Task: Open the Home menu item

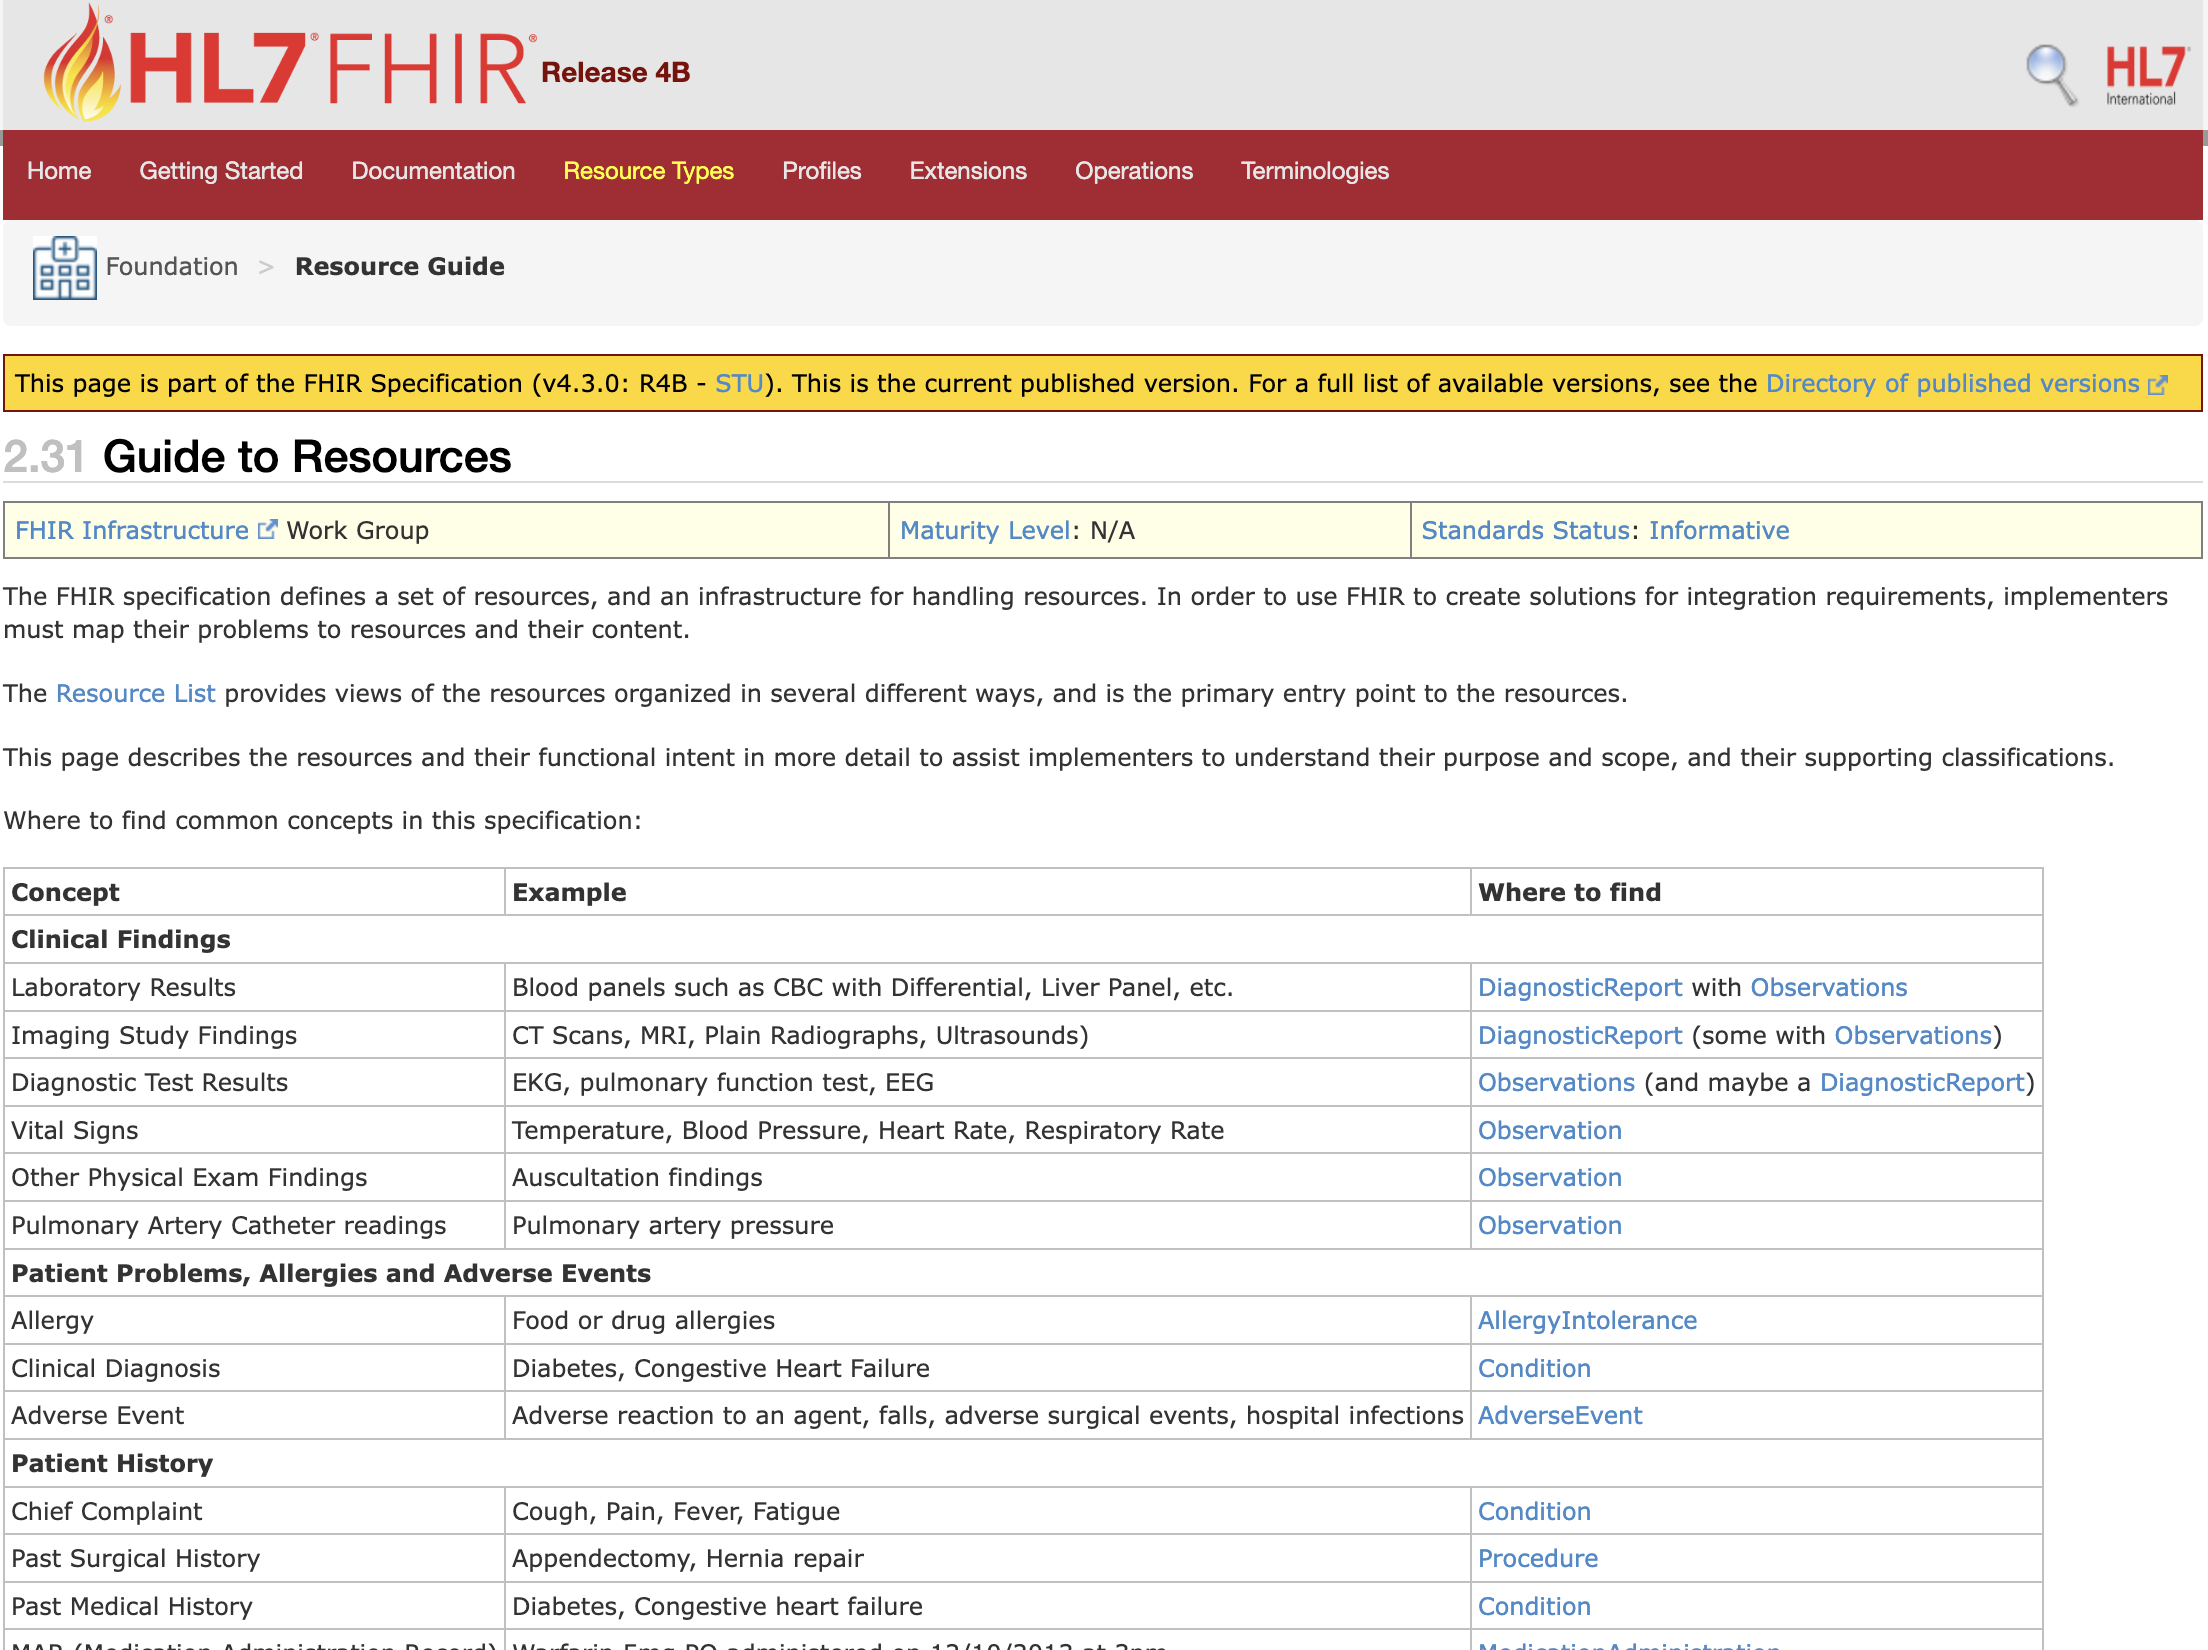Action: pos(59,171)
